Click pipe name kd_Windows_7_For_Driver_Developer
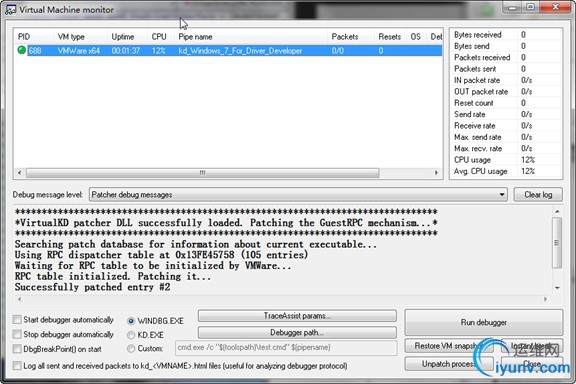Screen dimensions: 576x384 pyautogui.click(x=240, y=51)
